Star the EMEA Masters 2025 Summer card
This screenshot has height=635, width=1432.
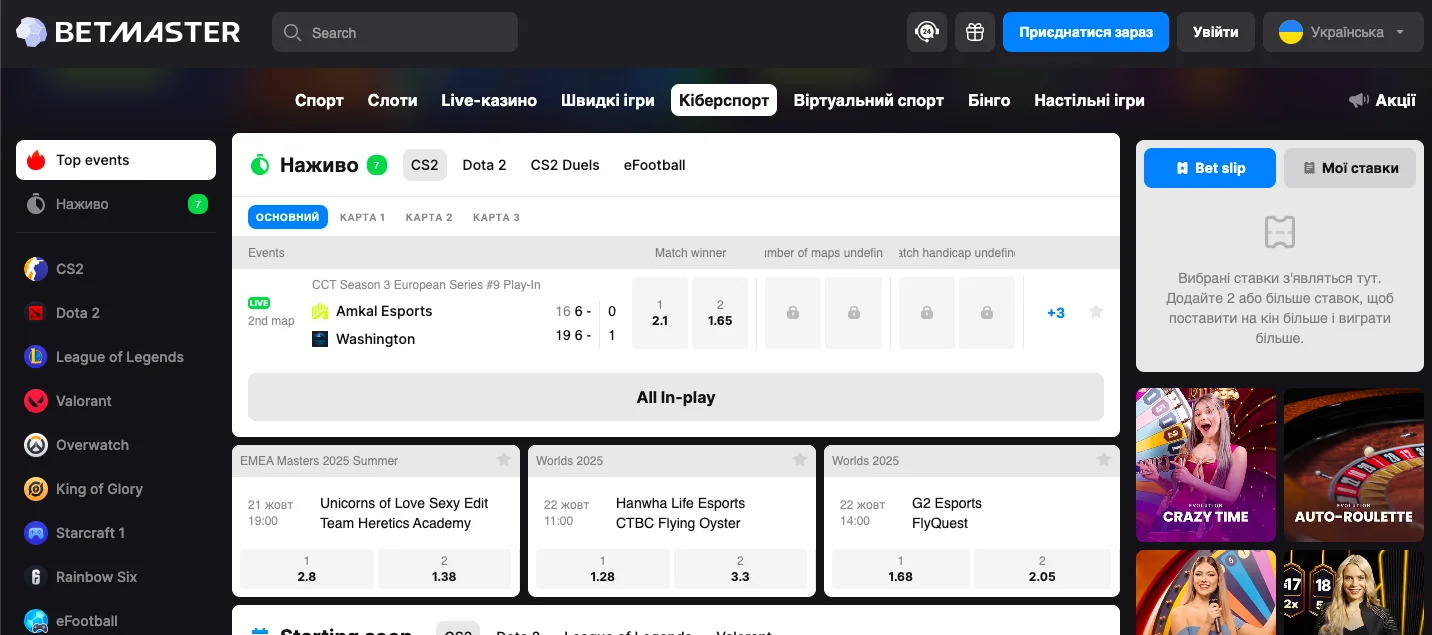tap(504, 460)
